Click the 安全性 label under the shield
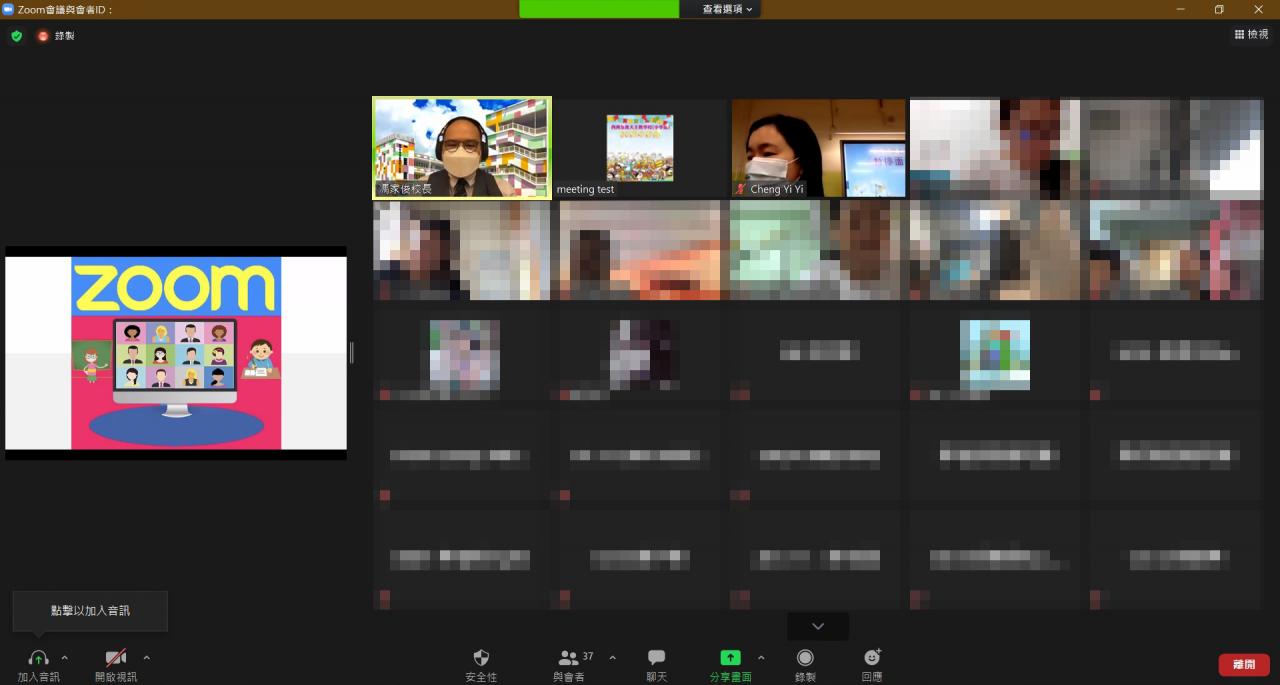1280x685 pixels. (x=481, y=677)
